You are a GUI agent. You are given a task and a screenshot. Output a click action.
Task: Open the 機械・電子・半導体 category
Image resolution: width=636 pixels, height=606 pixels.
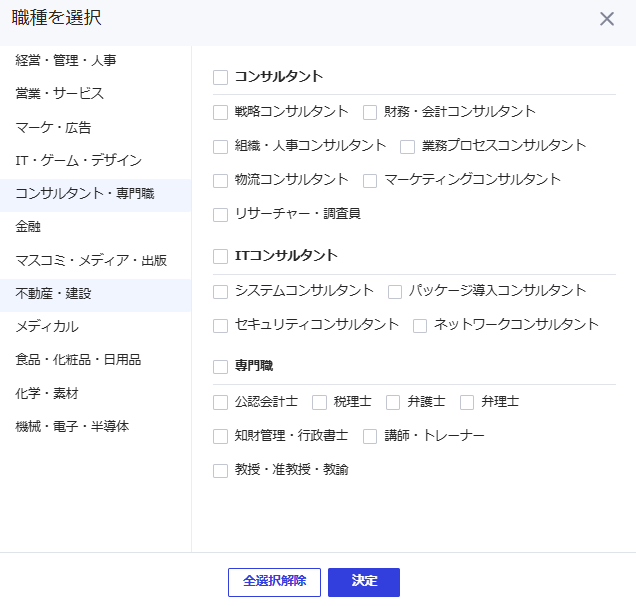pos(95,427)
